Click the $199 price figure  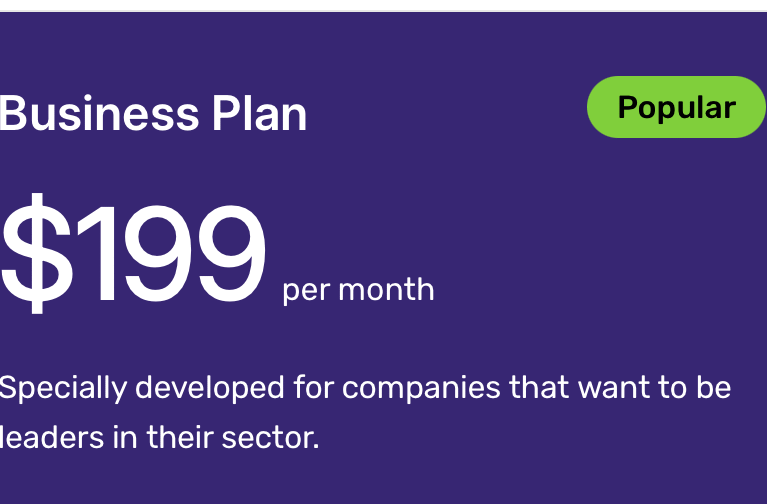tap(133, 254)
